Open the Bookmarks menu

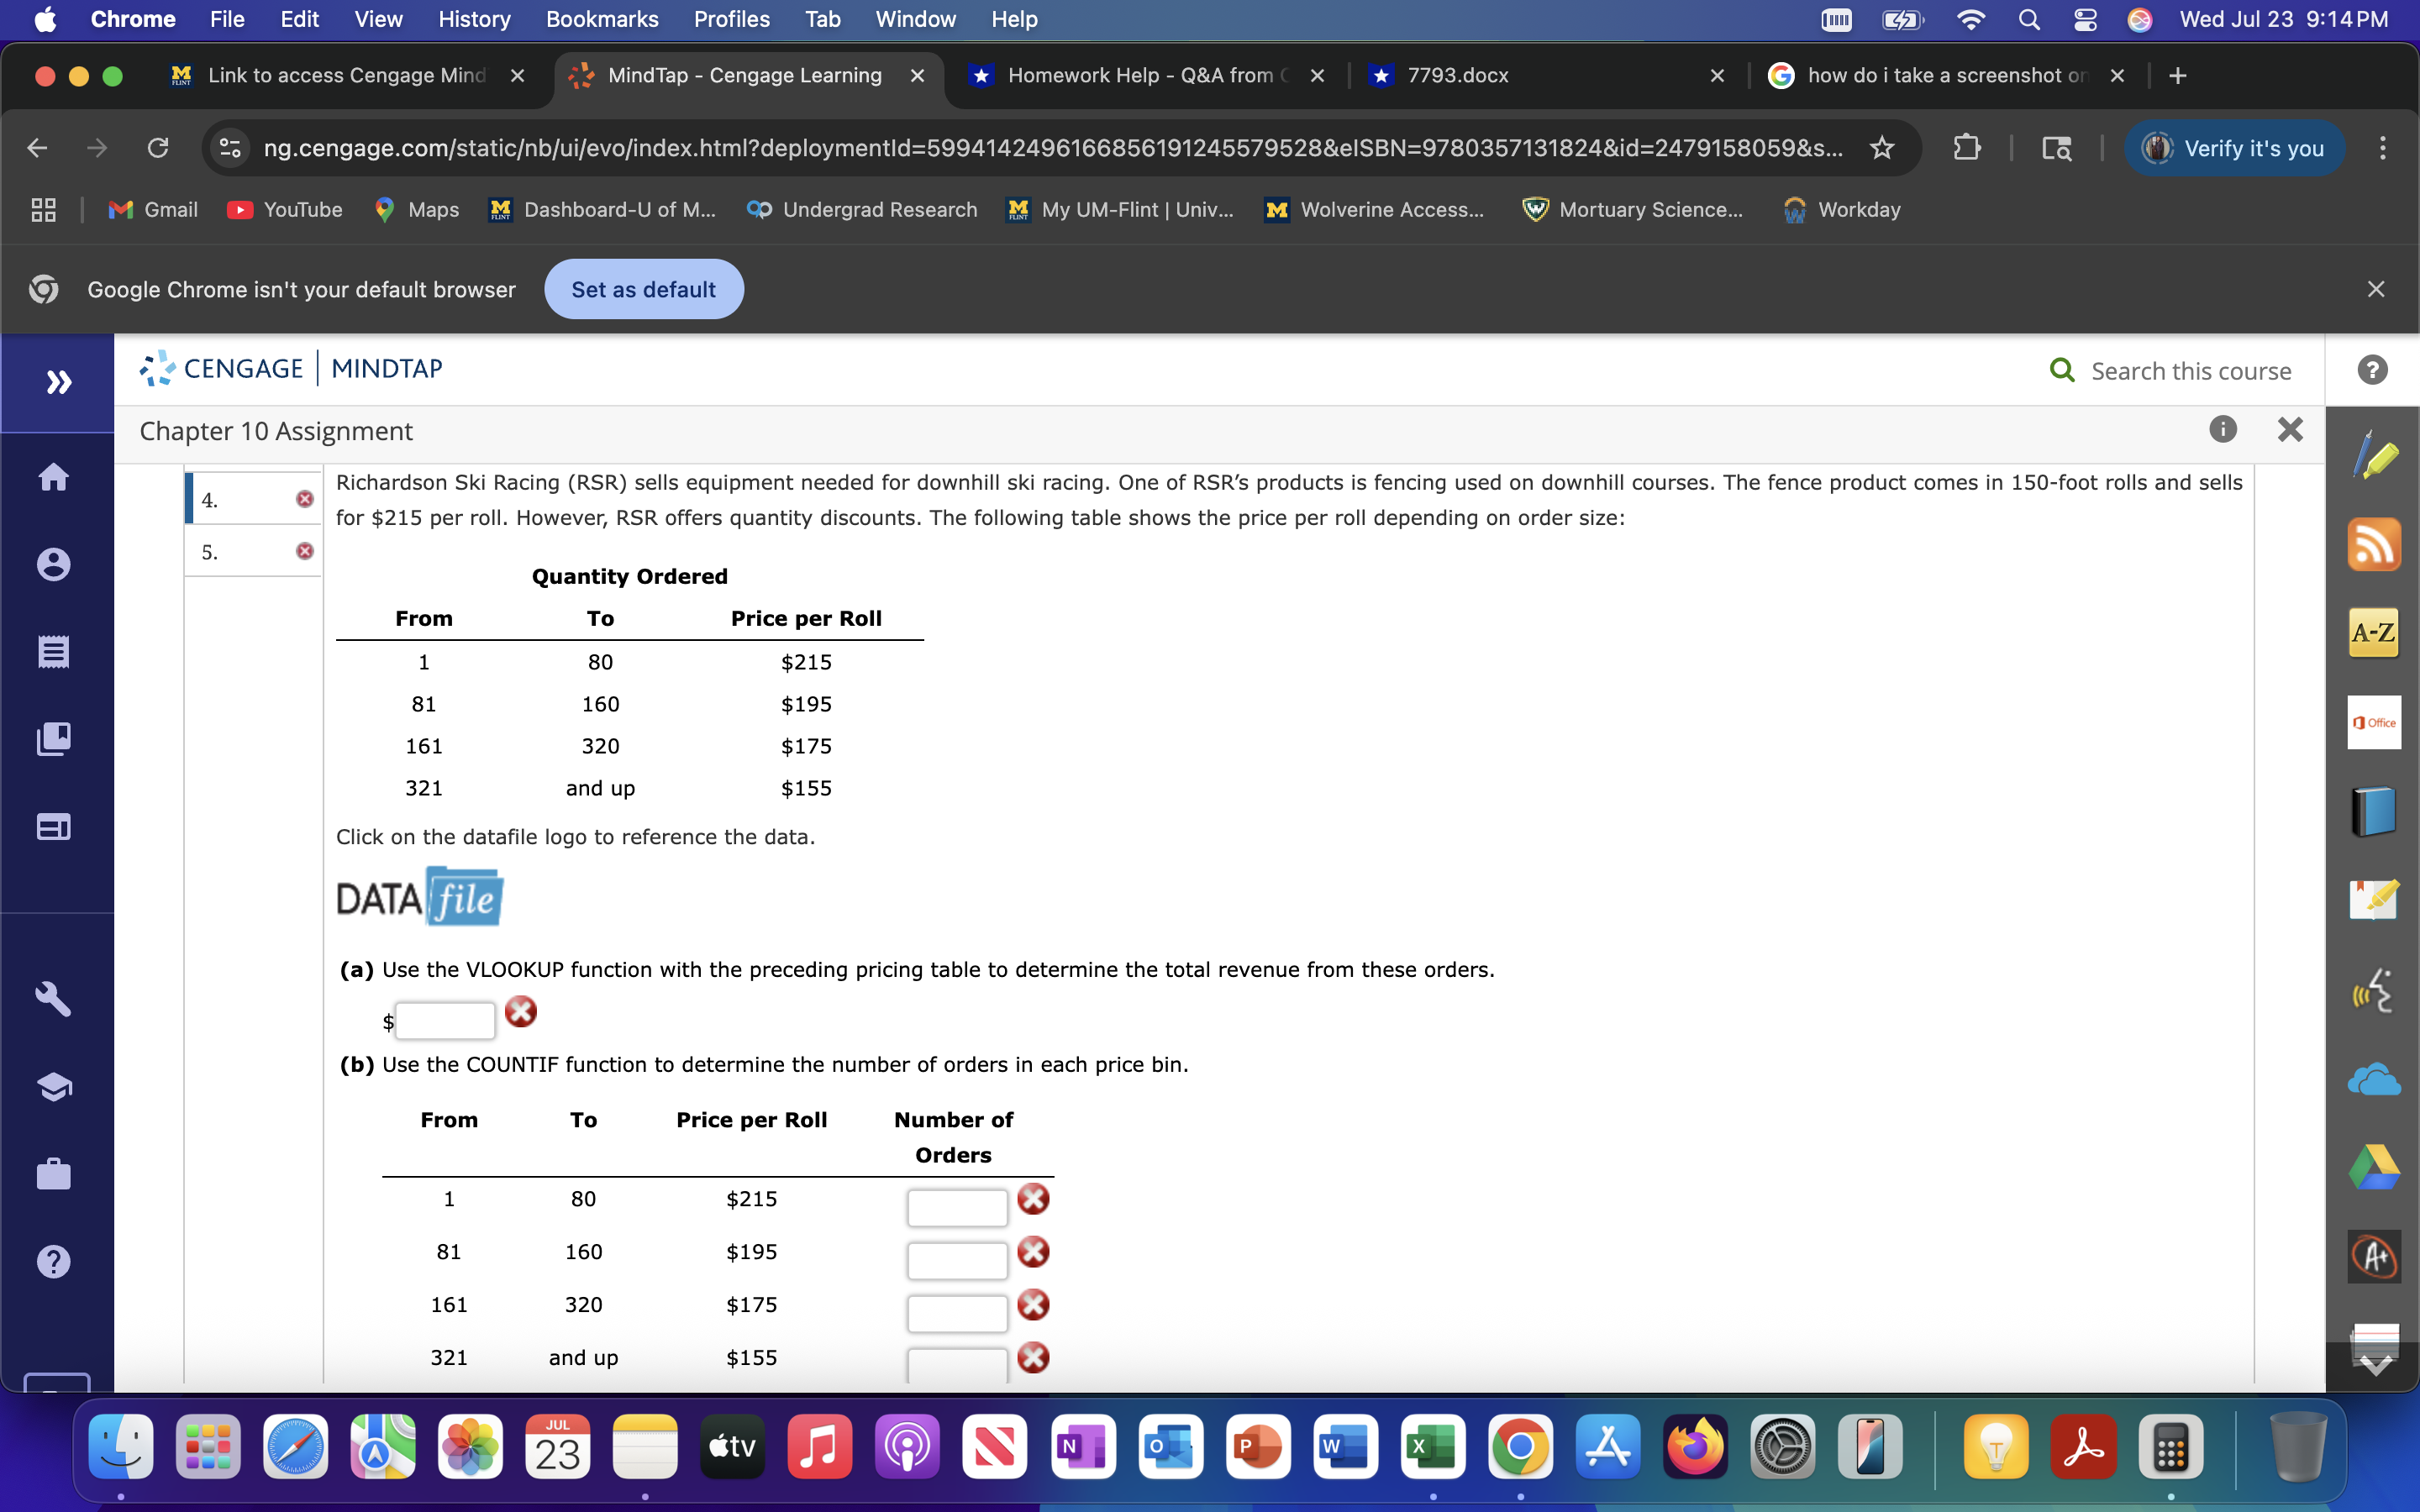click(602, 19)
